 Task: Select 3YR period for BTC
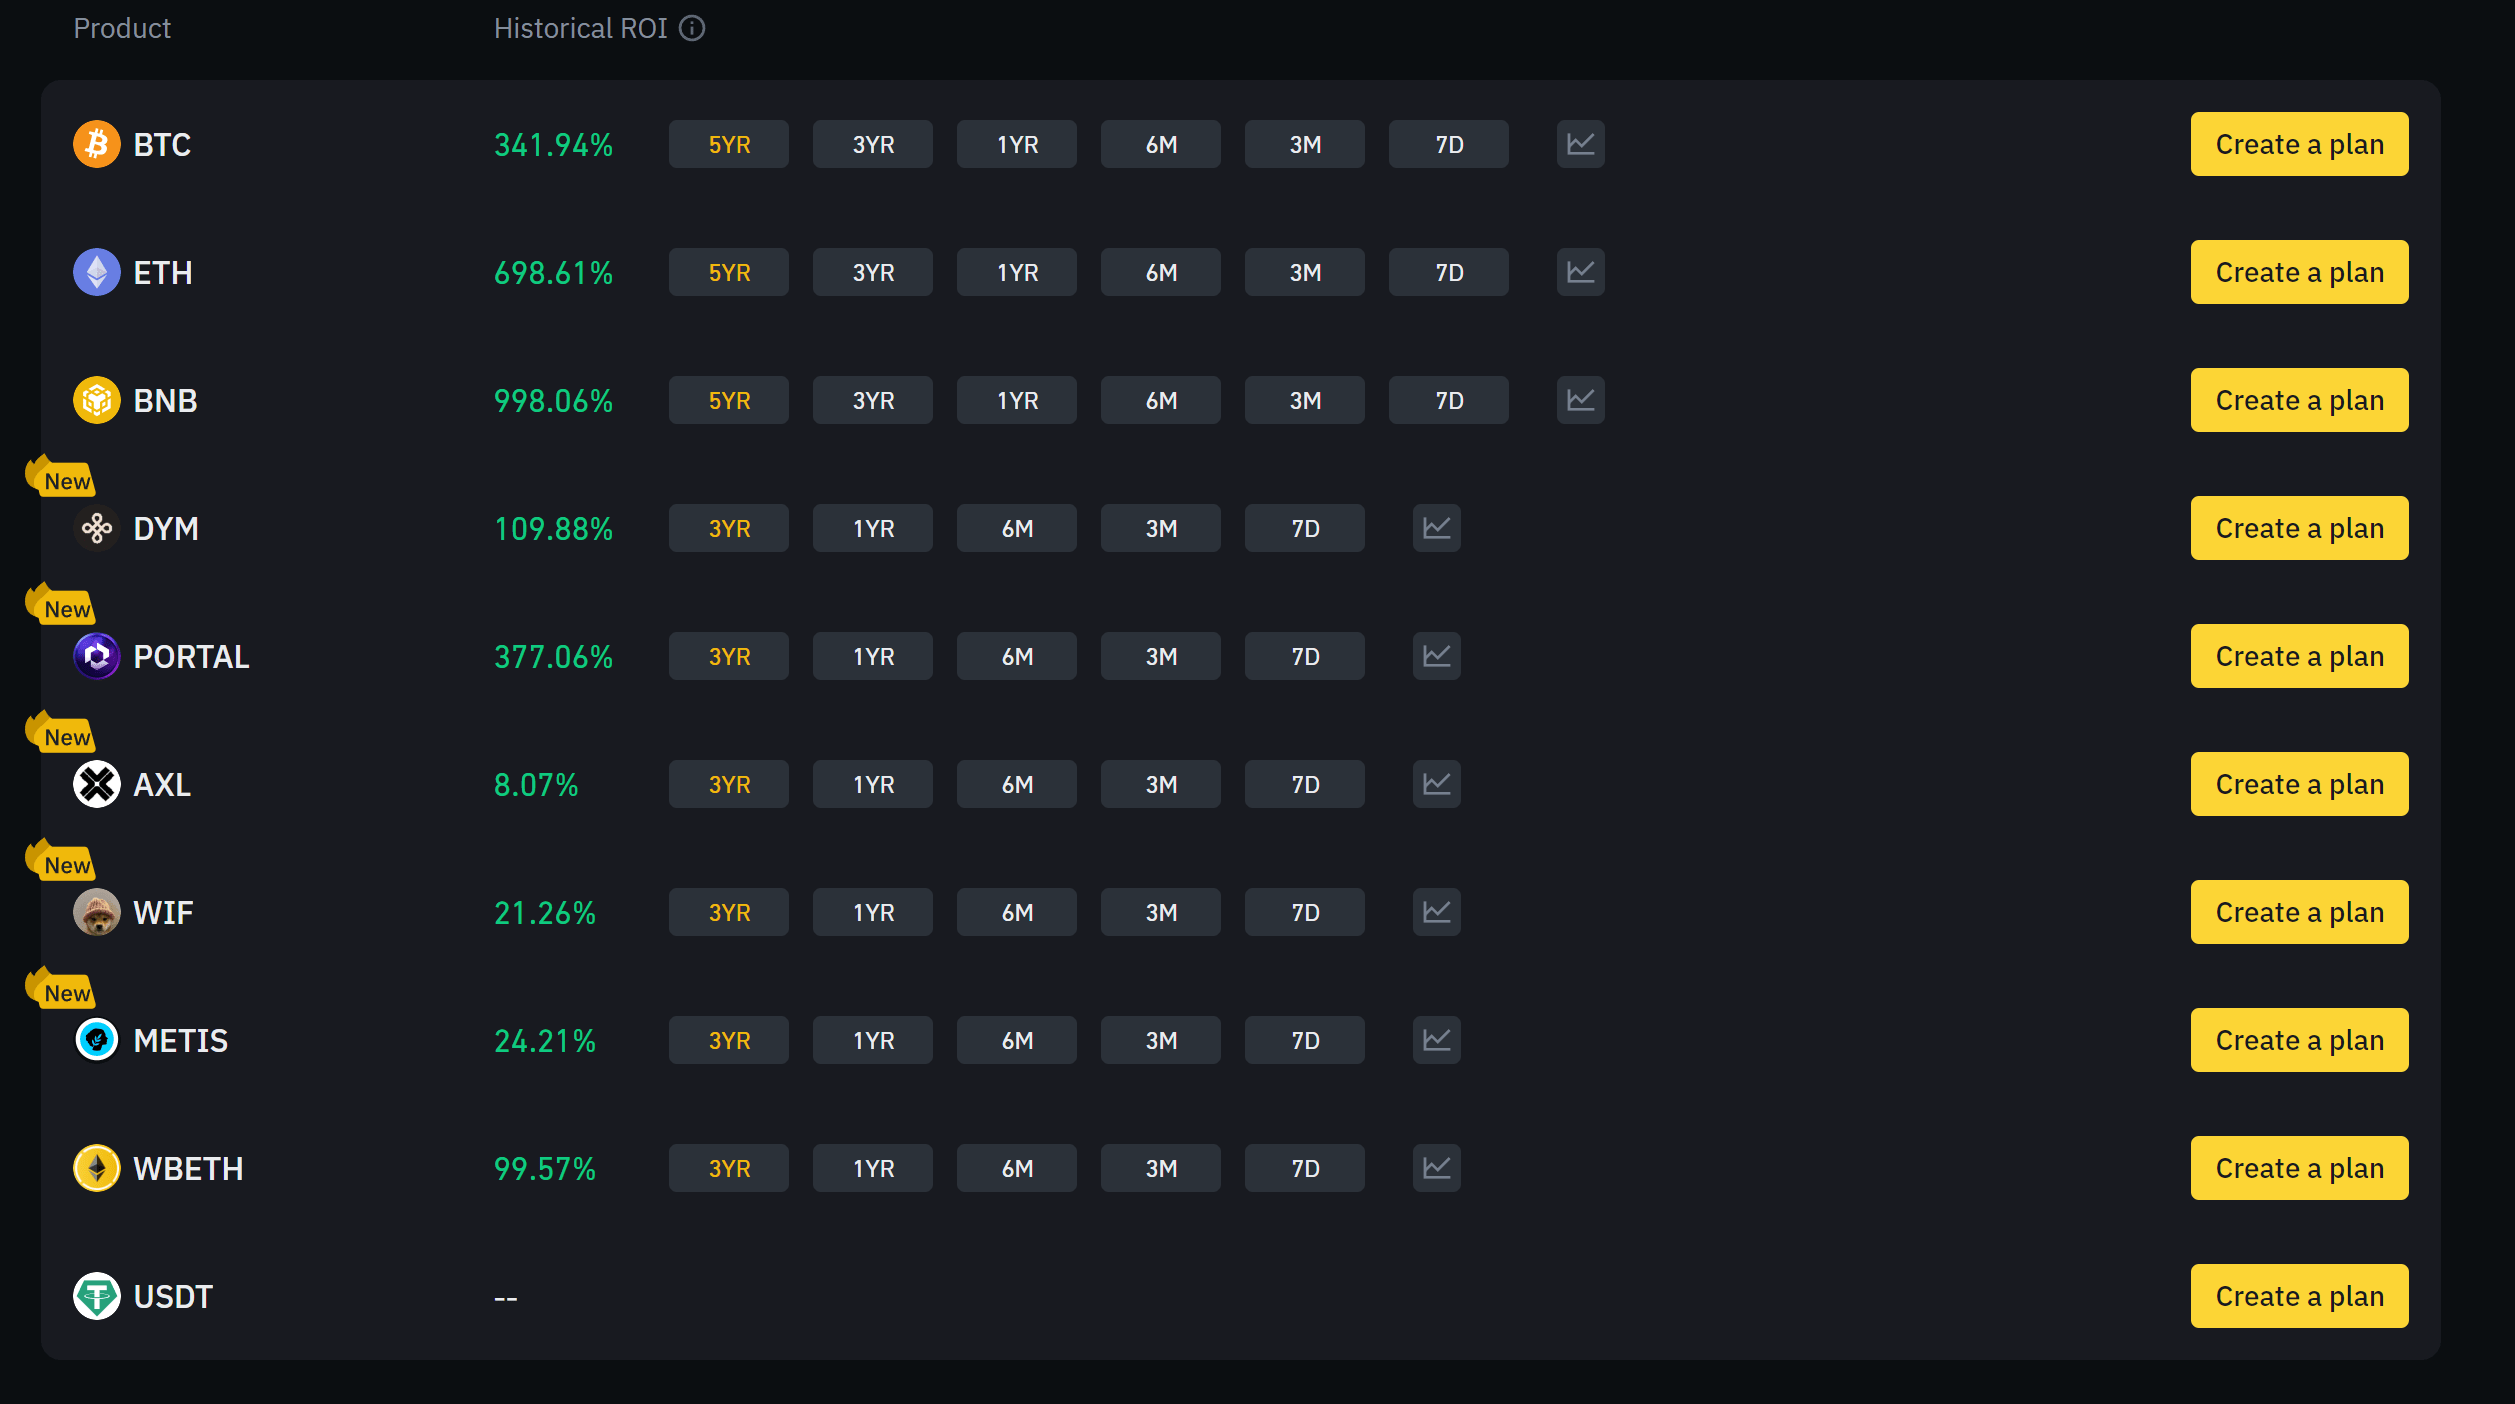(x=873, y=144)
